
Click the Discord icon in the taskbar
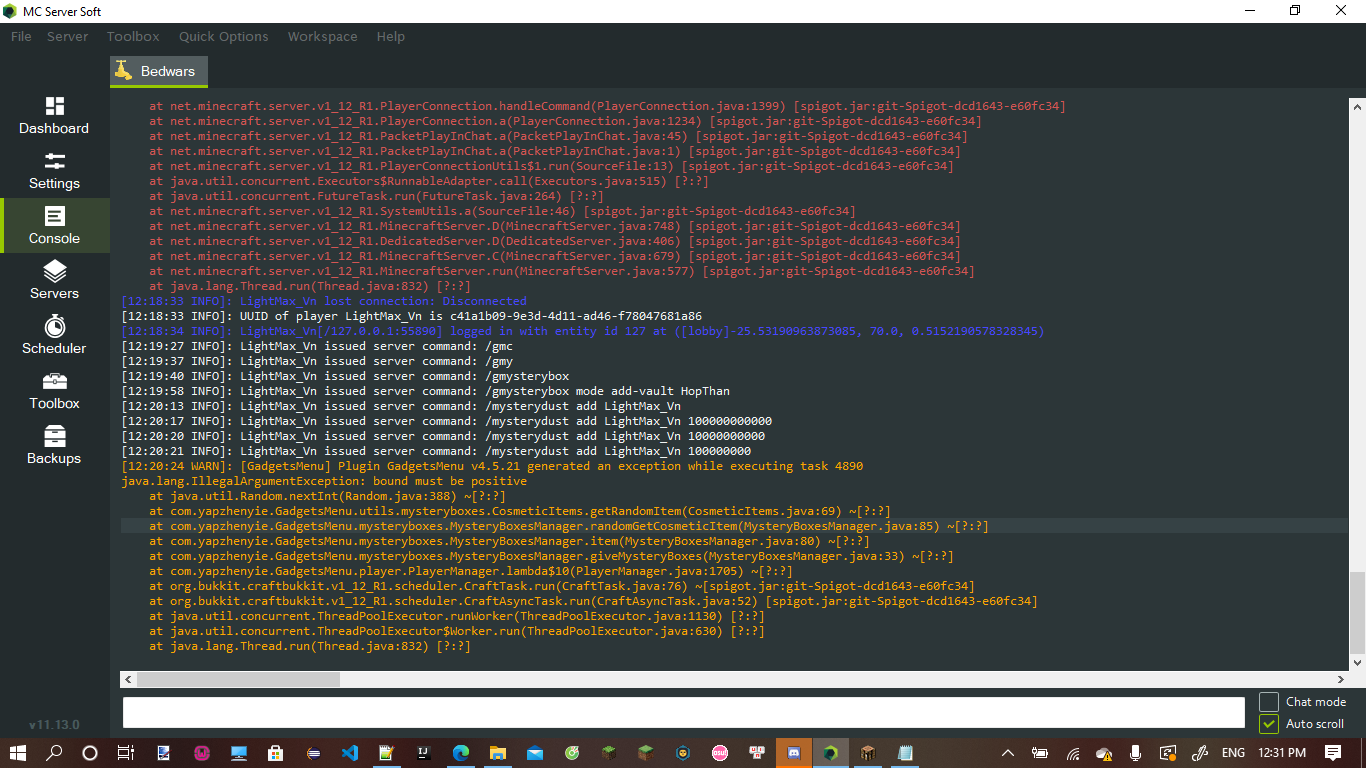795,752
